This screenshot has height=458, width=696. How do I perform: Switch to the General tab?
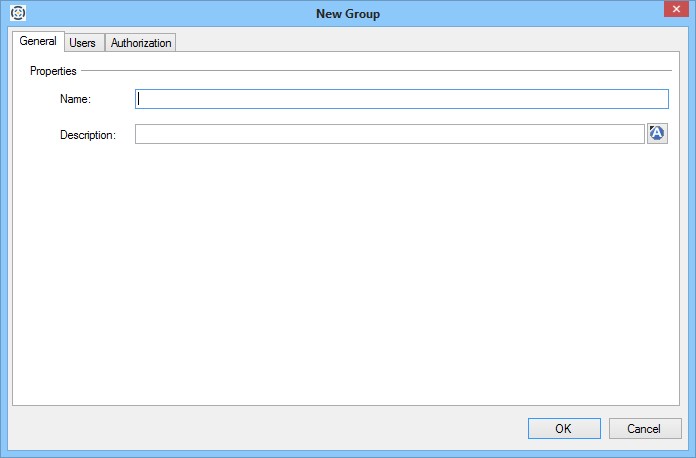[x=37, y=42]
